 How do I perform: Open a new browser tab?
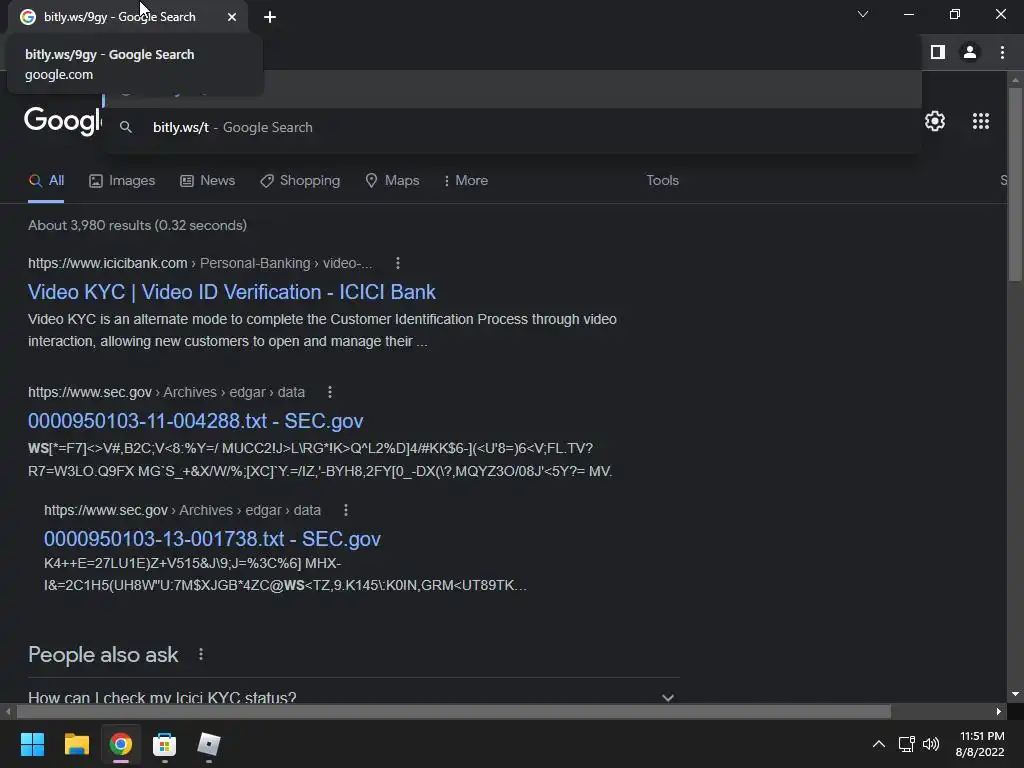270,17
